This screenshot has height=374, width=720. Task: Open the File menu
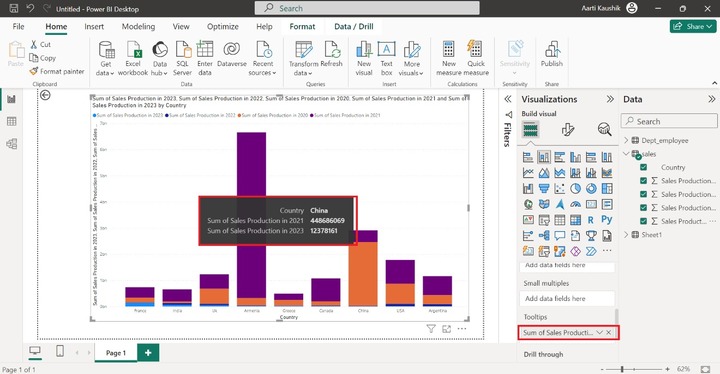click(18, 27)
